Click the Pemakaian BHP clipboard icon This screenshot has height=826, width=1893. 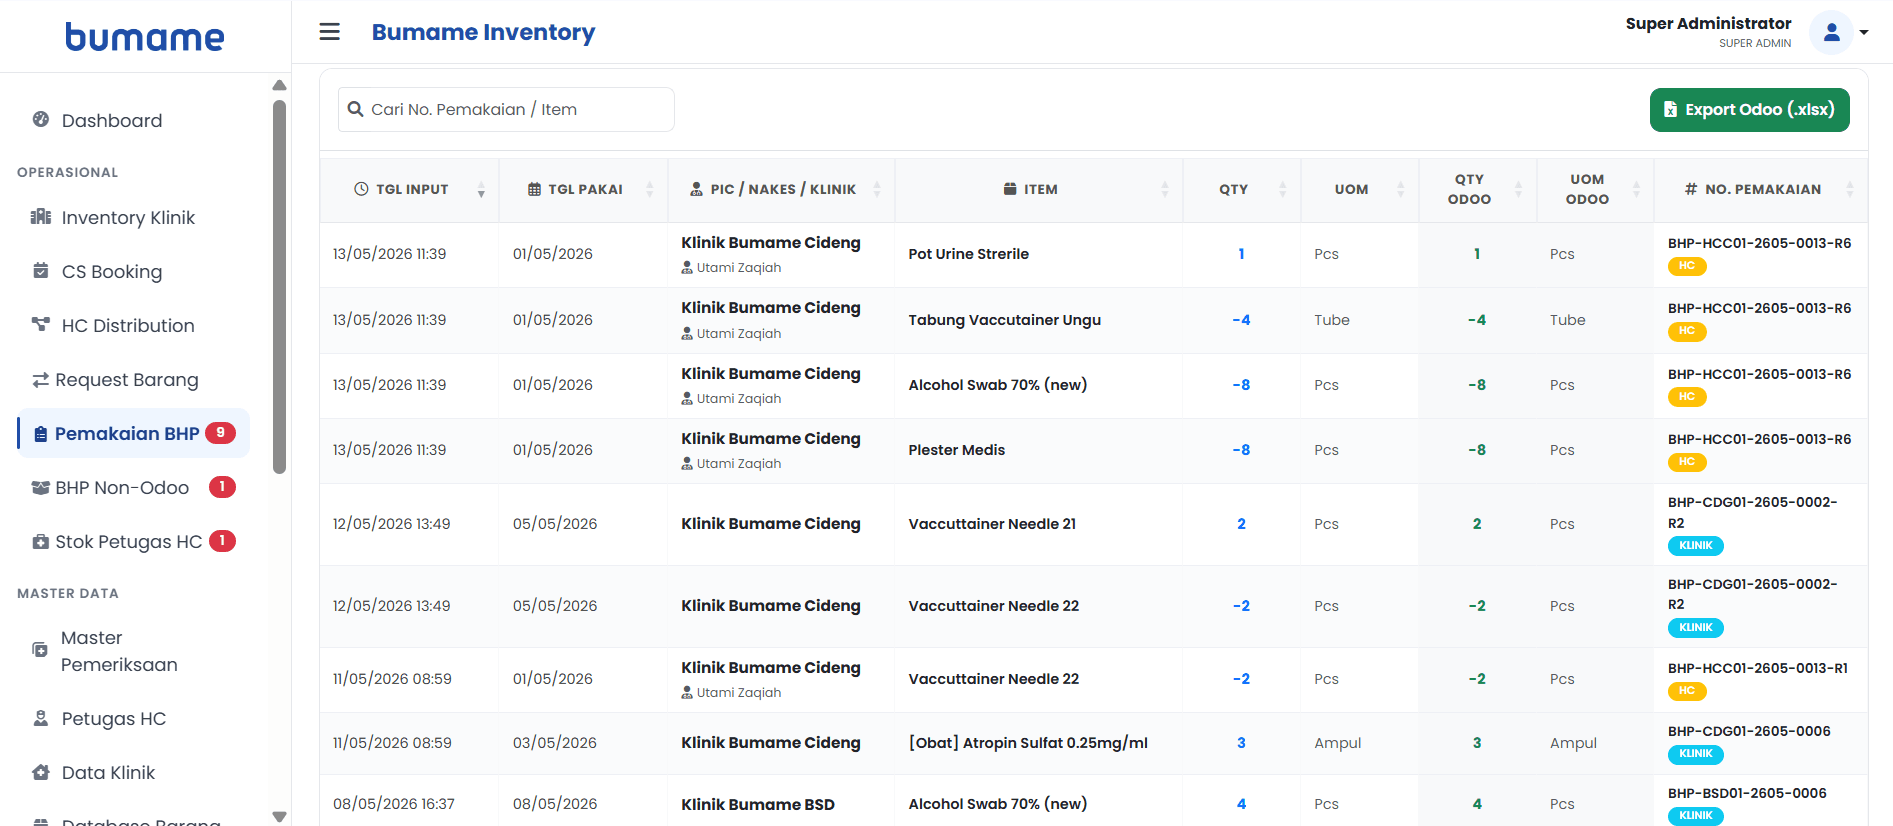pos(41,434)
